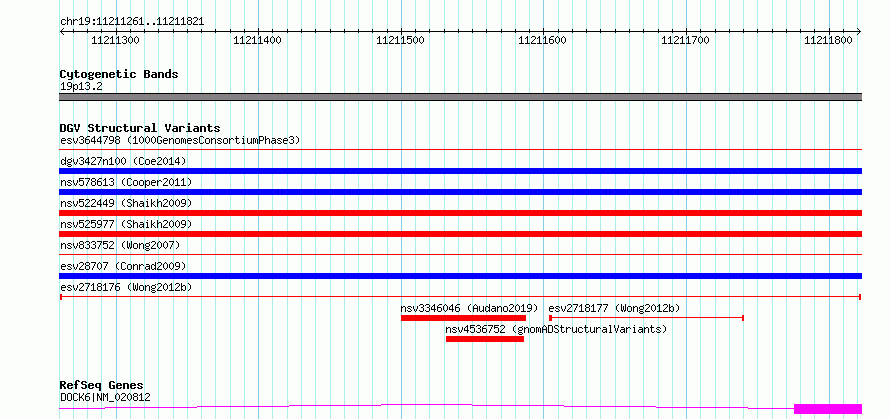This screenshot has width=890, height=419.
Task: Open the nsv3346046 (Audano2019) label
Action: pos(469,308)
